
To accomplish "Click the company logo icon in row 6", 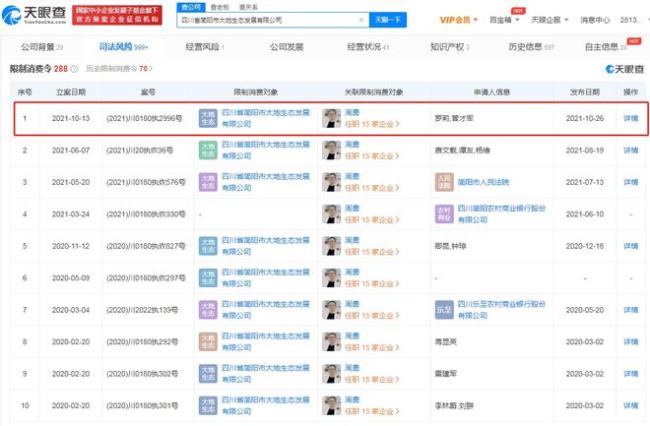I will (208, 278).
